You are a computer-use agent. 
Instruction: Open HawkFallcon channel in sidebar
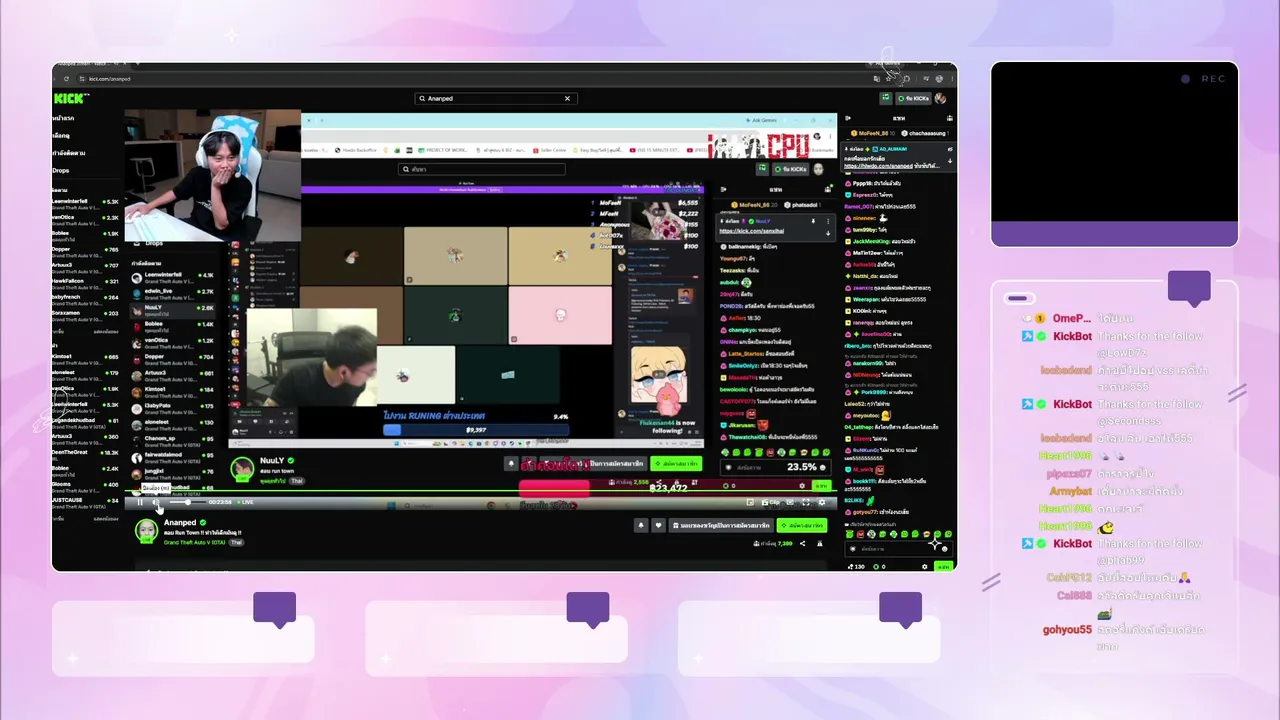pos(85,283)
